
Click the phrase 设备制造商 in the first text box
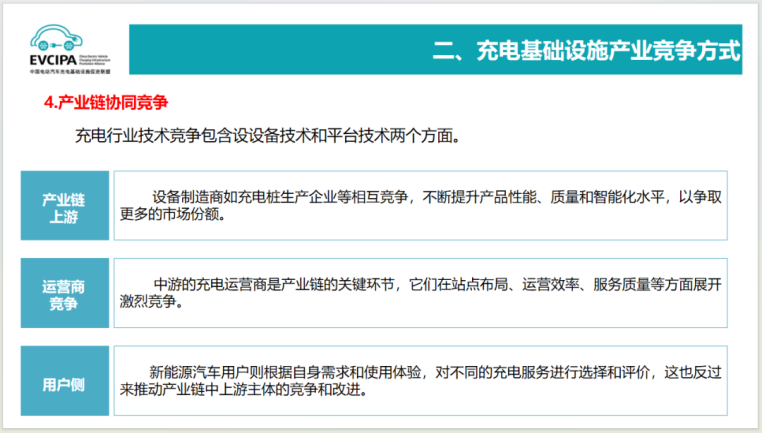(x=188, y=197)
